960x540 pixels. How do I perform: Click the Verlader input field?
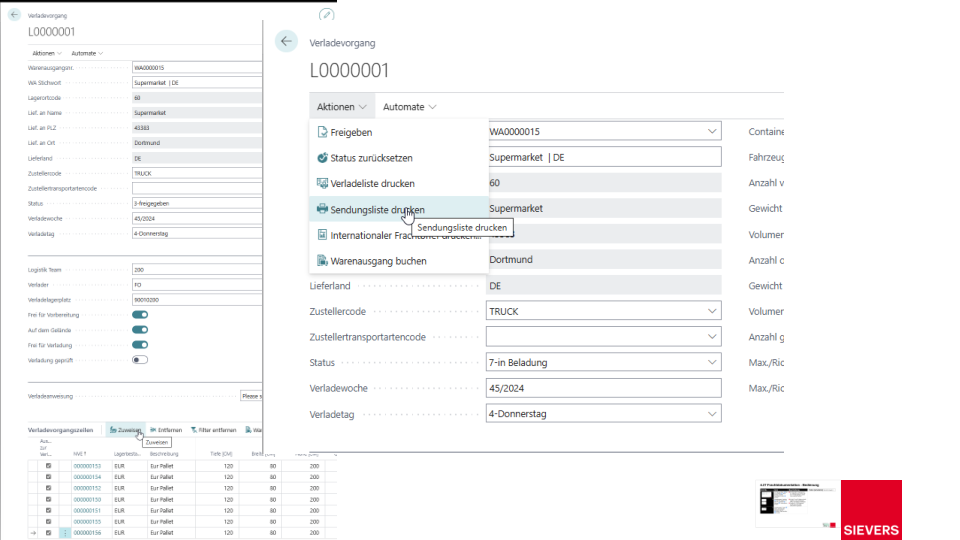[x=197, y=285]
